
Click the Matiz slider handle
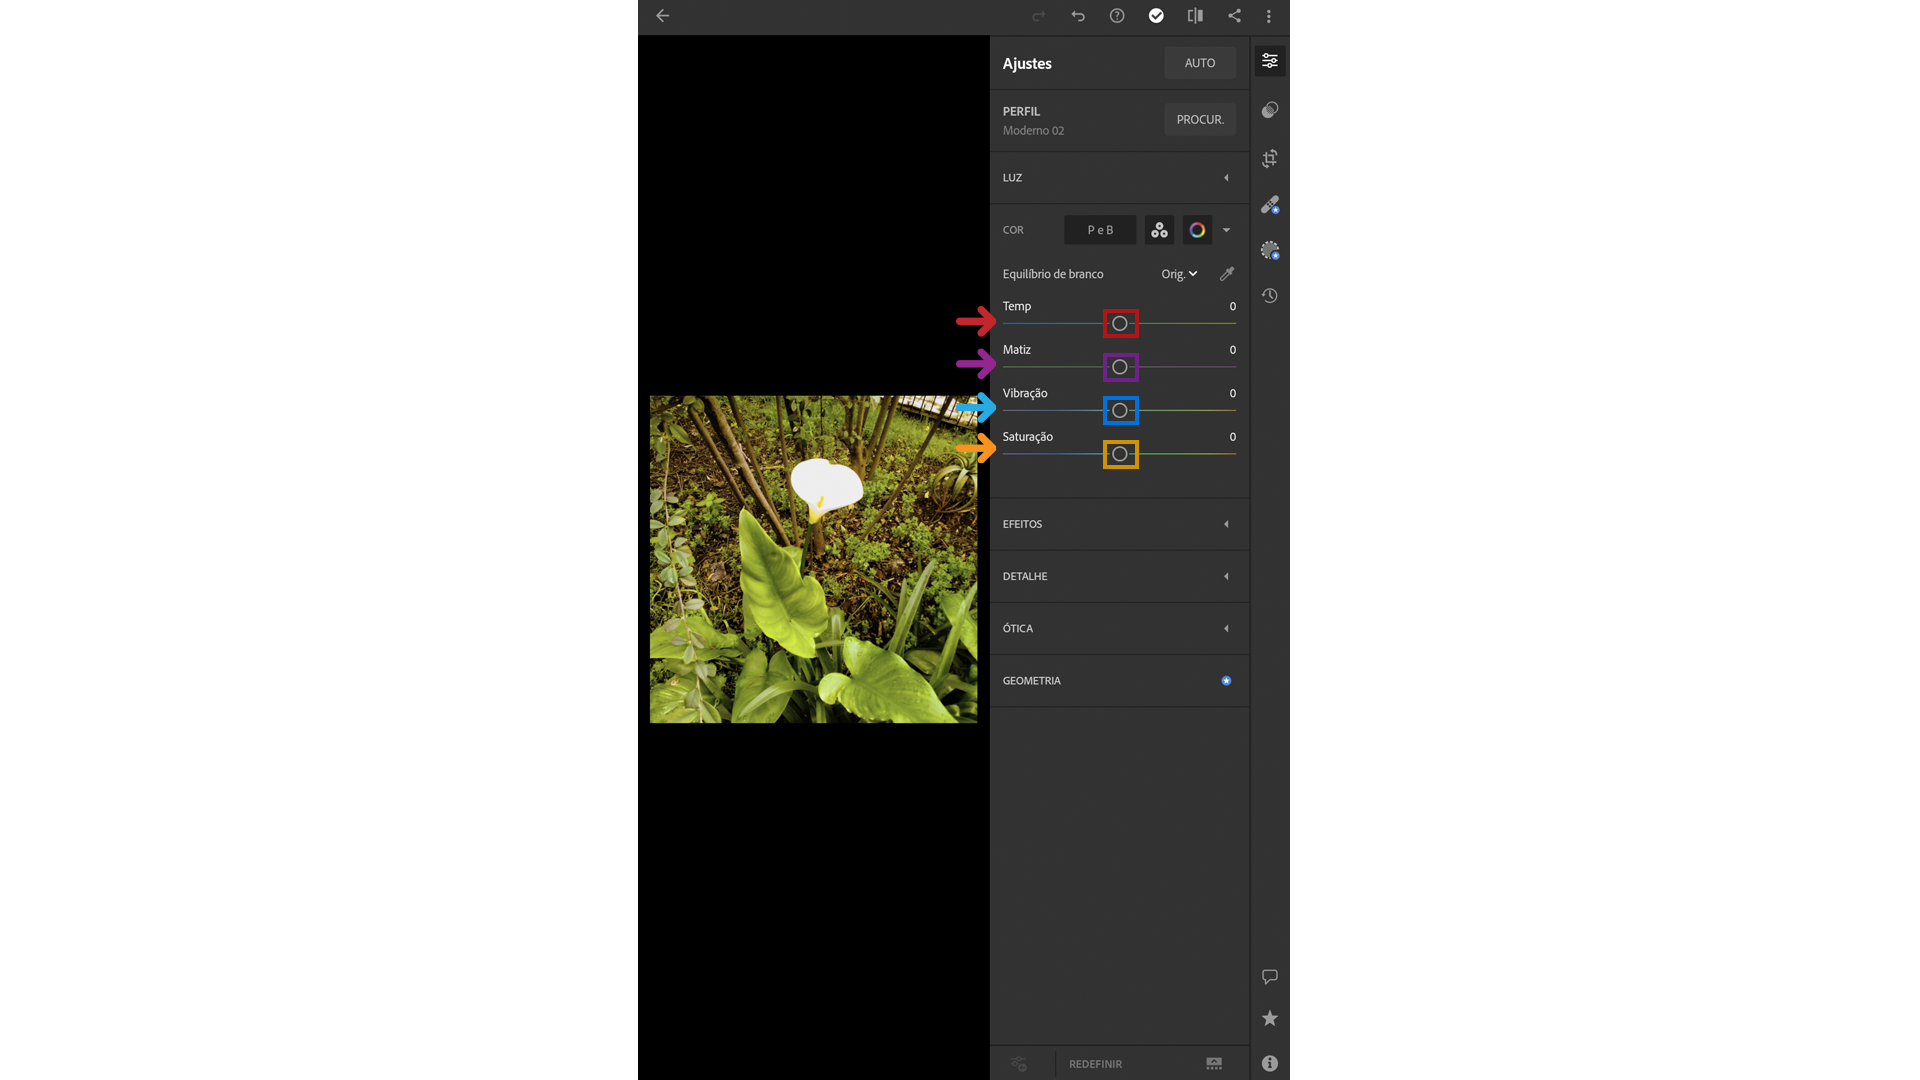1120,367
